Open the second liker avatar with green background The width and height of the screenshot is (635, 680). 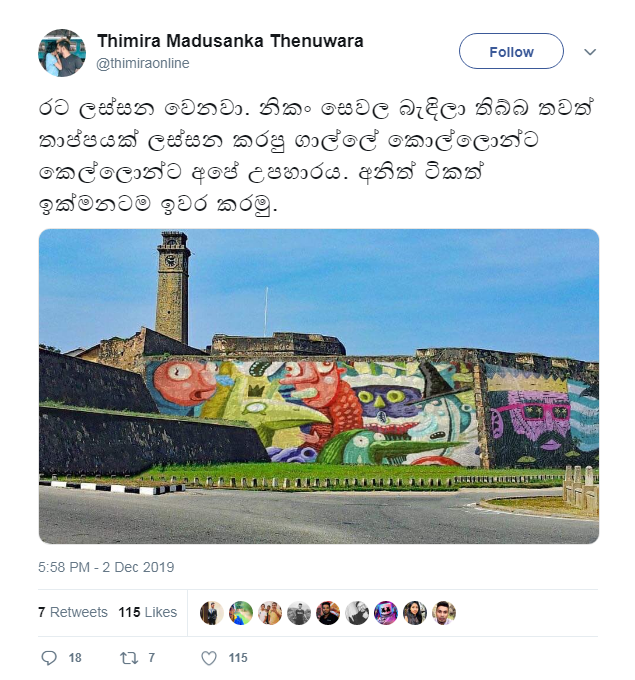[241, 613]
